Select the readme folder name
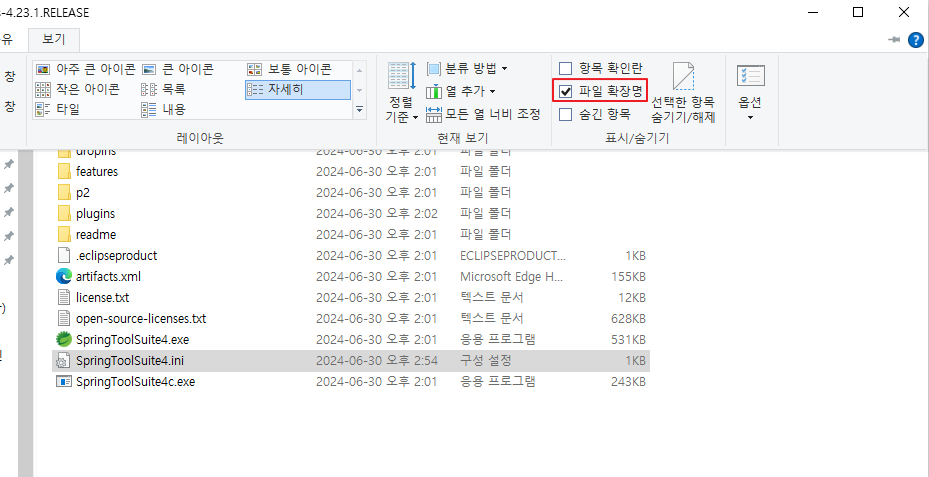The width and height of the screenshot is (929, 477). coord(96,234)
